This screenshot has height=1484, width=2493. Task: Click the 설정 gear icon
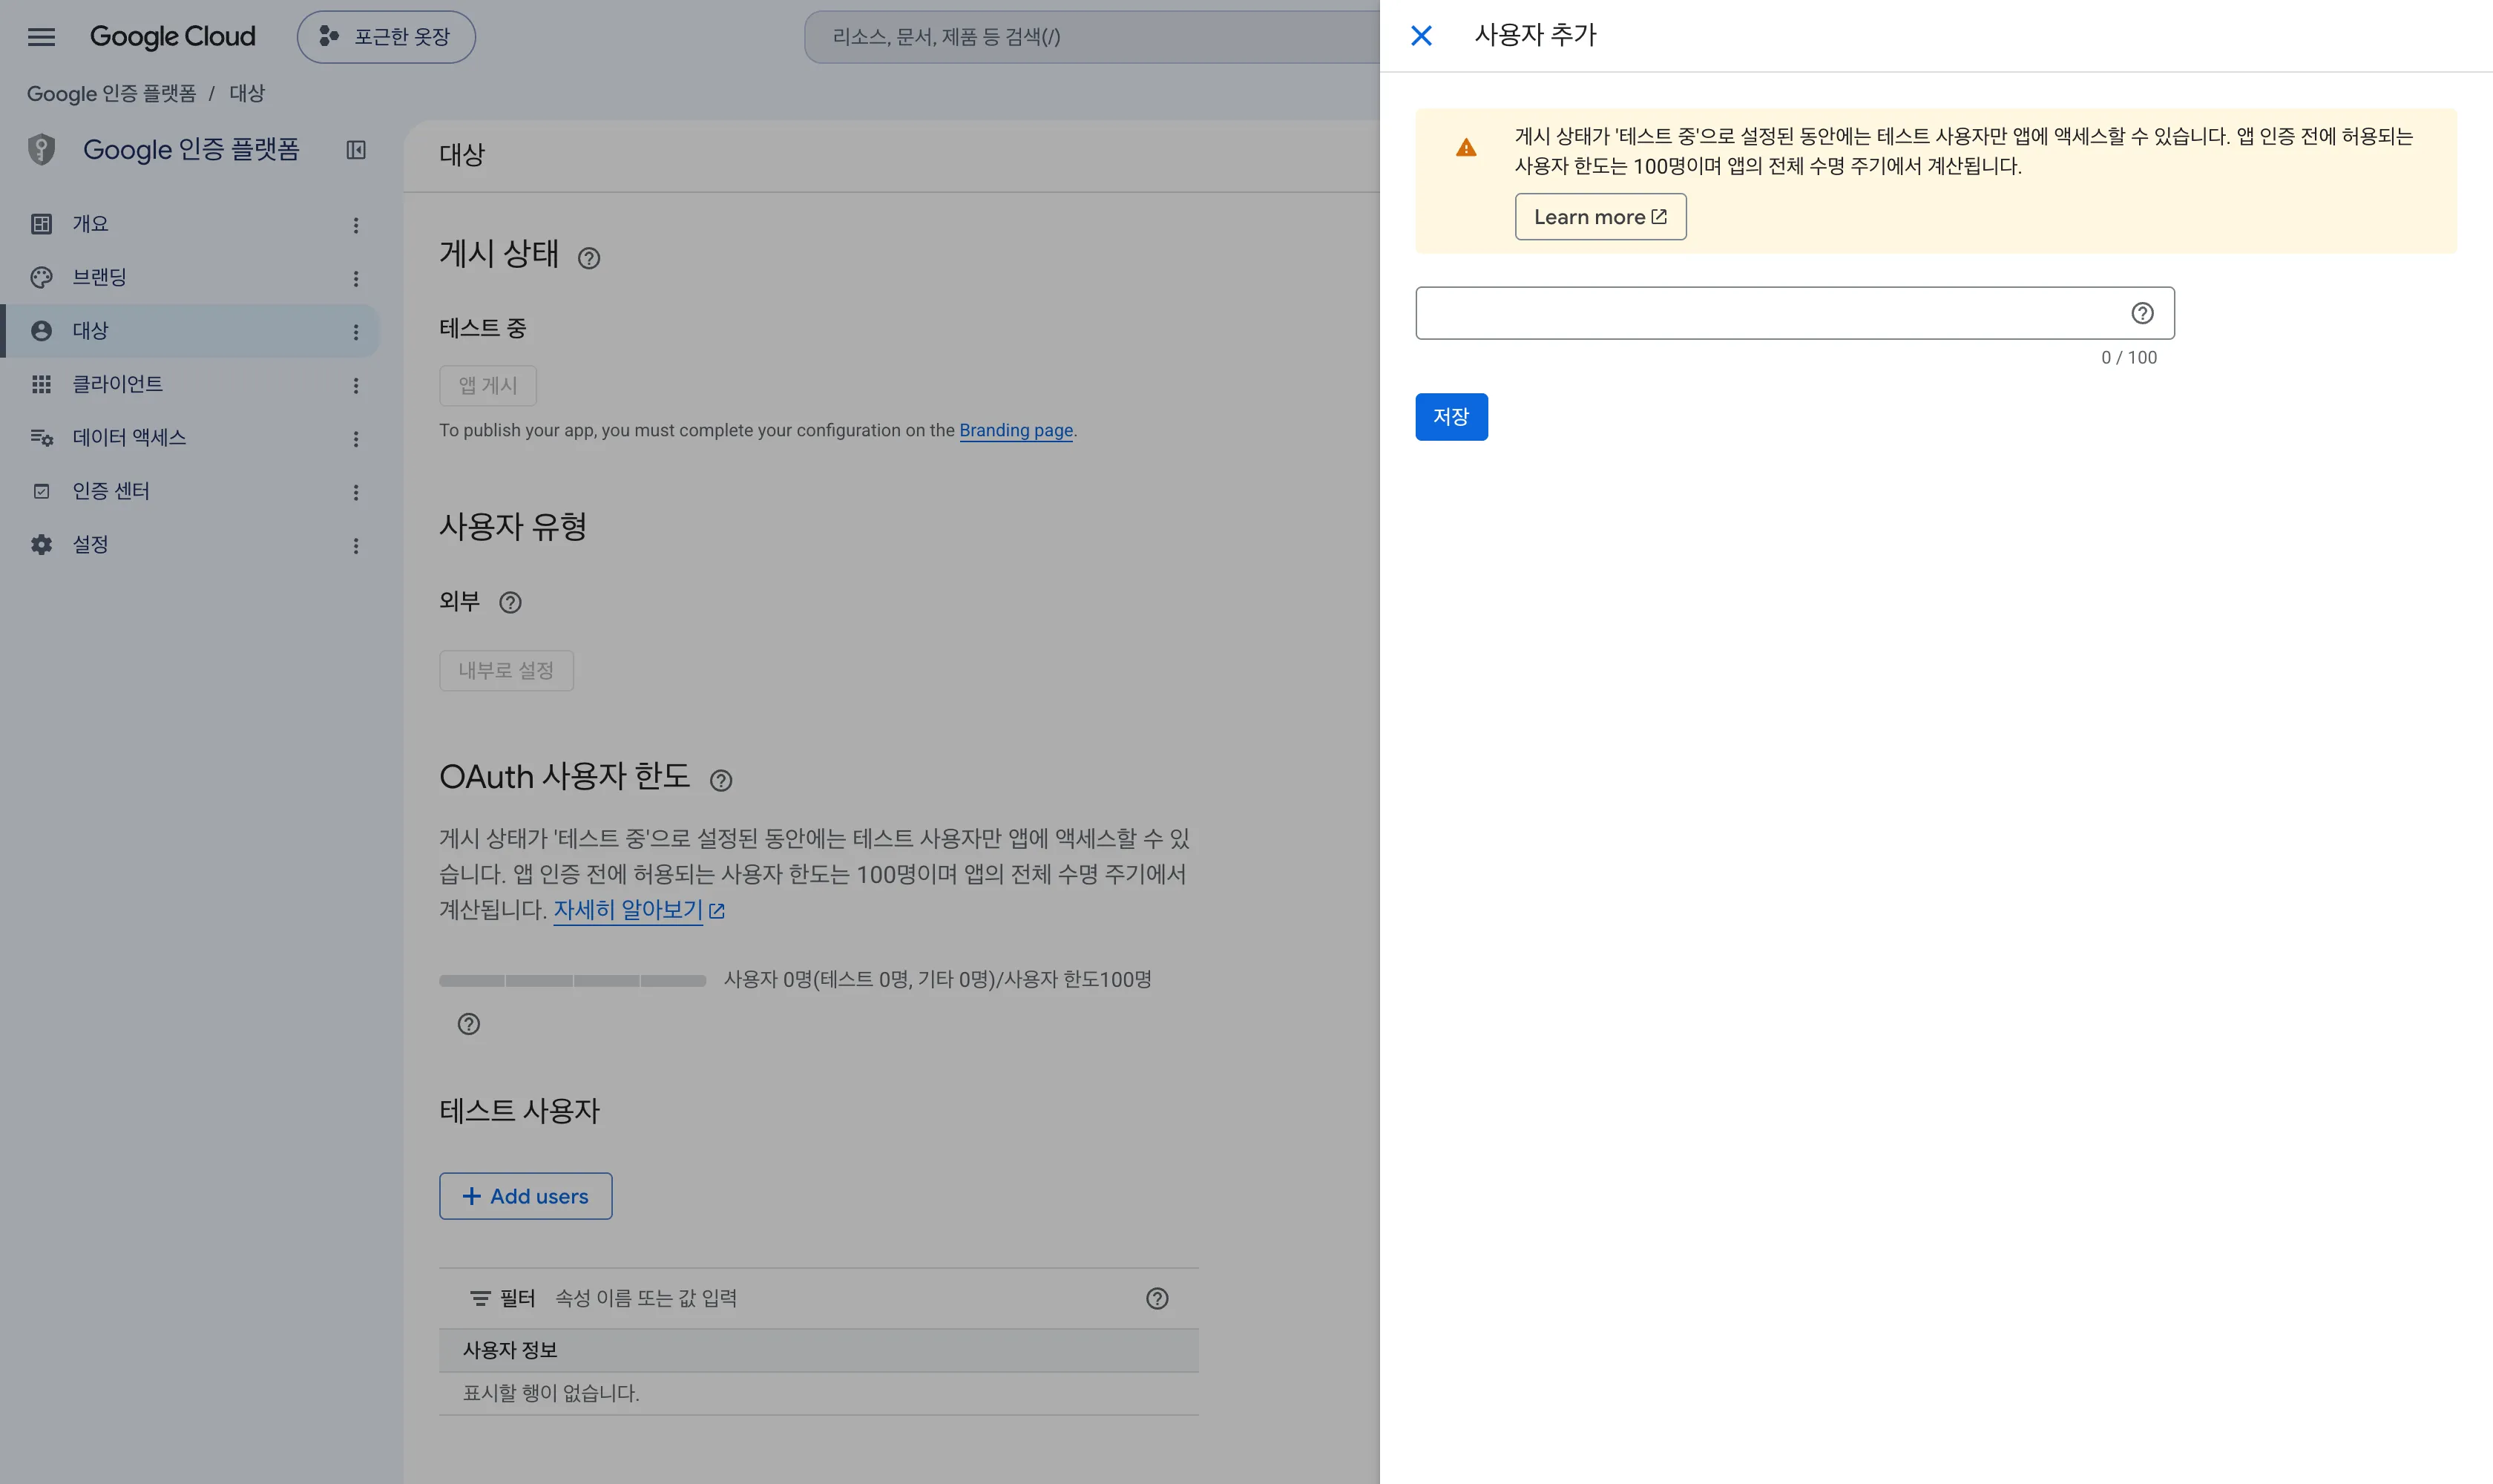point(41,545)
